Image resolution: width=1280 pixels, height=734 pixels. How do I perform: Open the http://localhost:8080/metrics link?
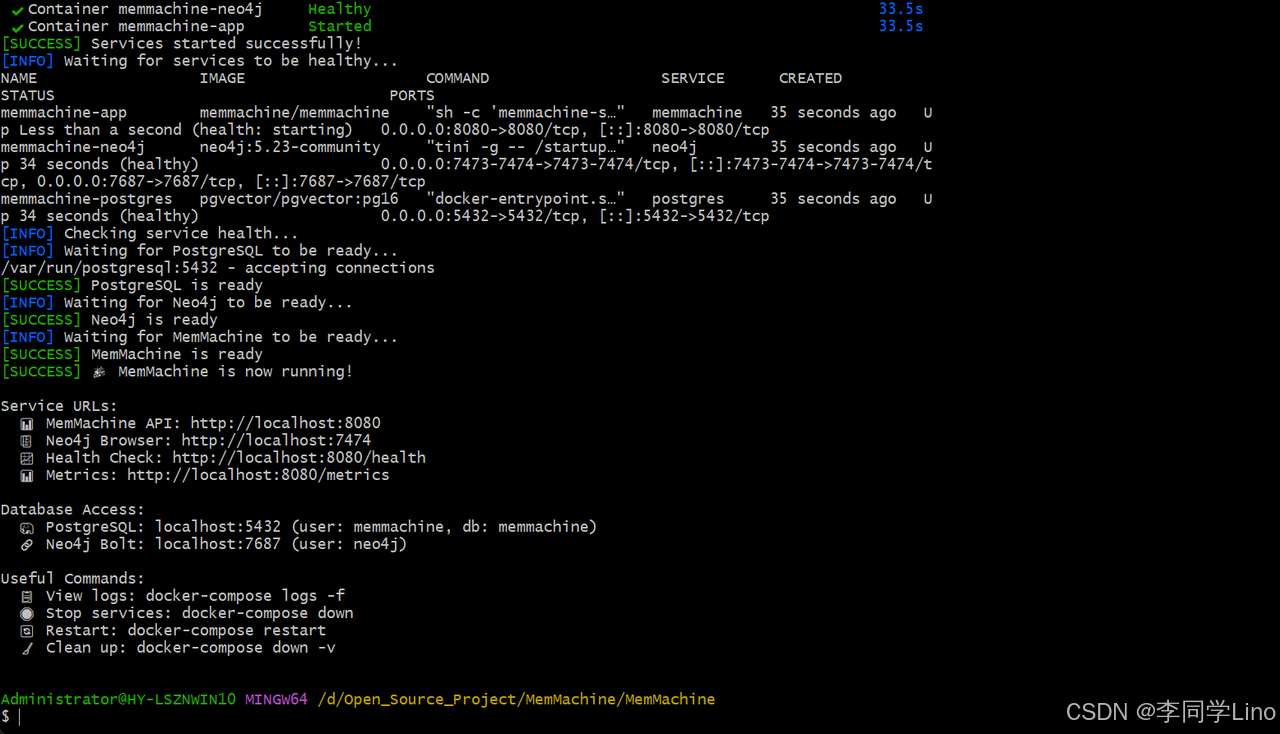pyautogui.click(x=258, y=475)
